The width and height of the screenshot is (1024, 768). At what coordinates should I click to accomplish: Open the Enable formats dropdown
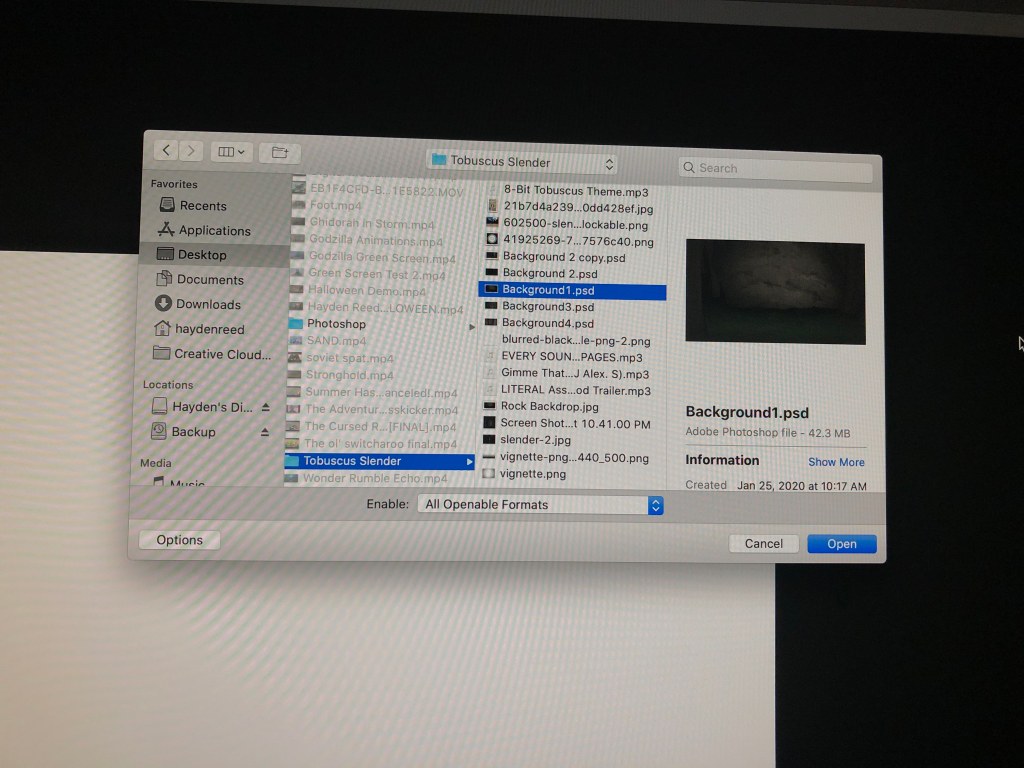click(540, 505)
